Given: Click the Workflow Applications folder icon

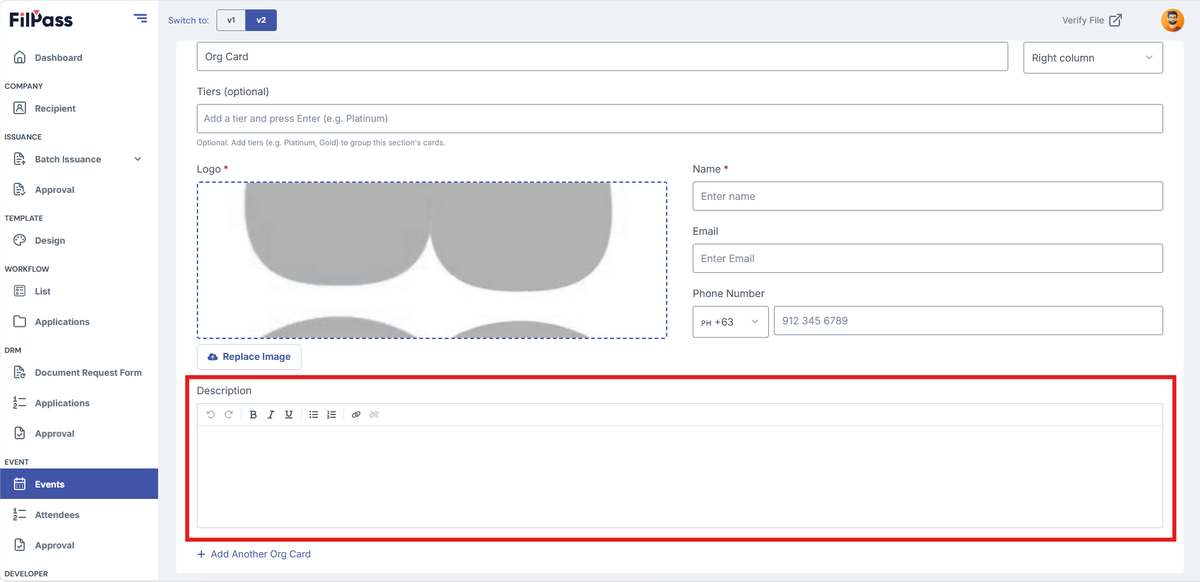Looking at the screenshot, I should [x=20, y=322].
